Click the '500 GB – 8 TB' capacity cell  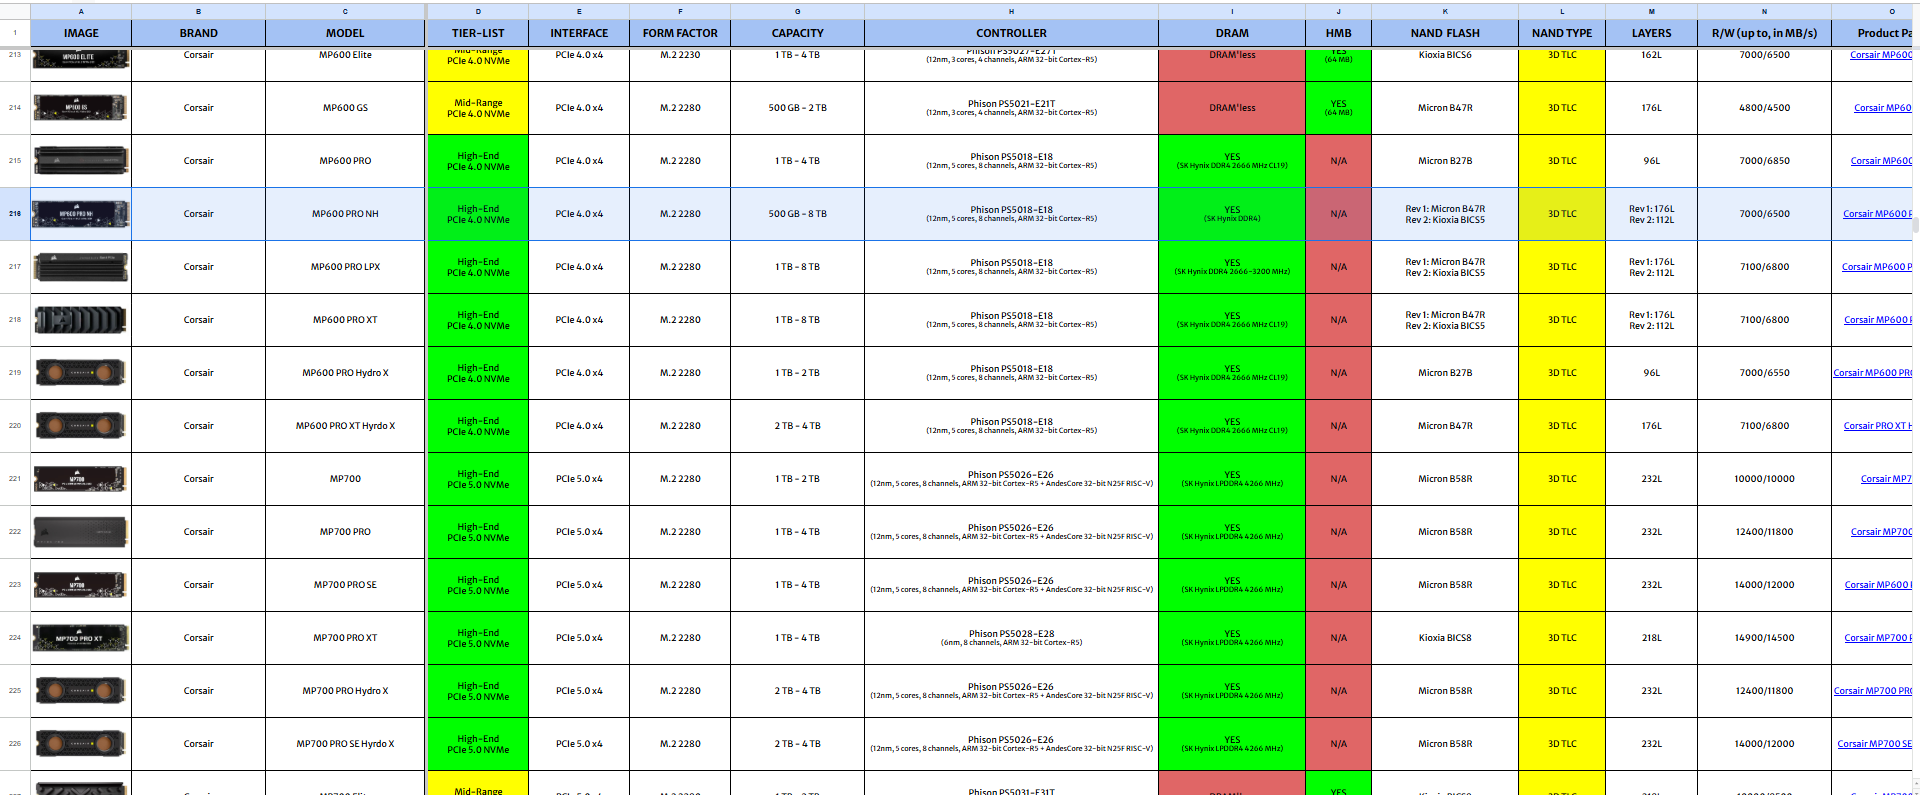[797, 214]
